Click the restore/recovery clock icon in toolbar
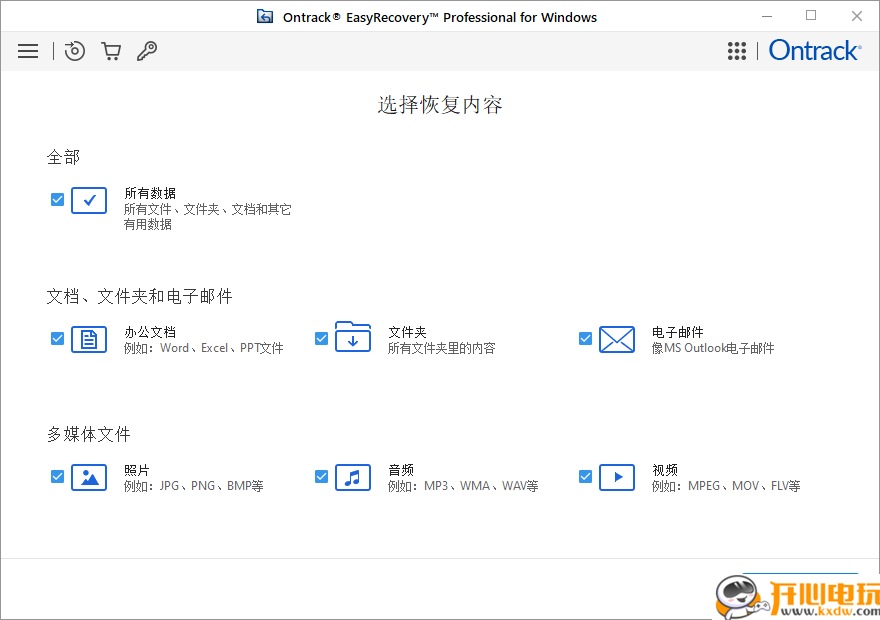The height and width of the screenshot is (620, 880). point(74,50)
